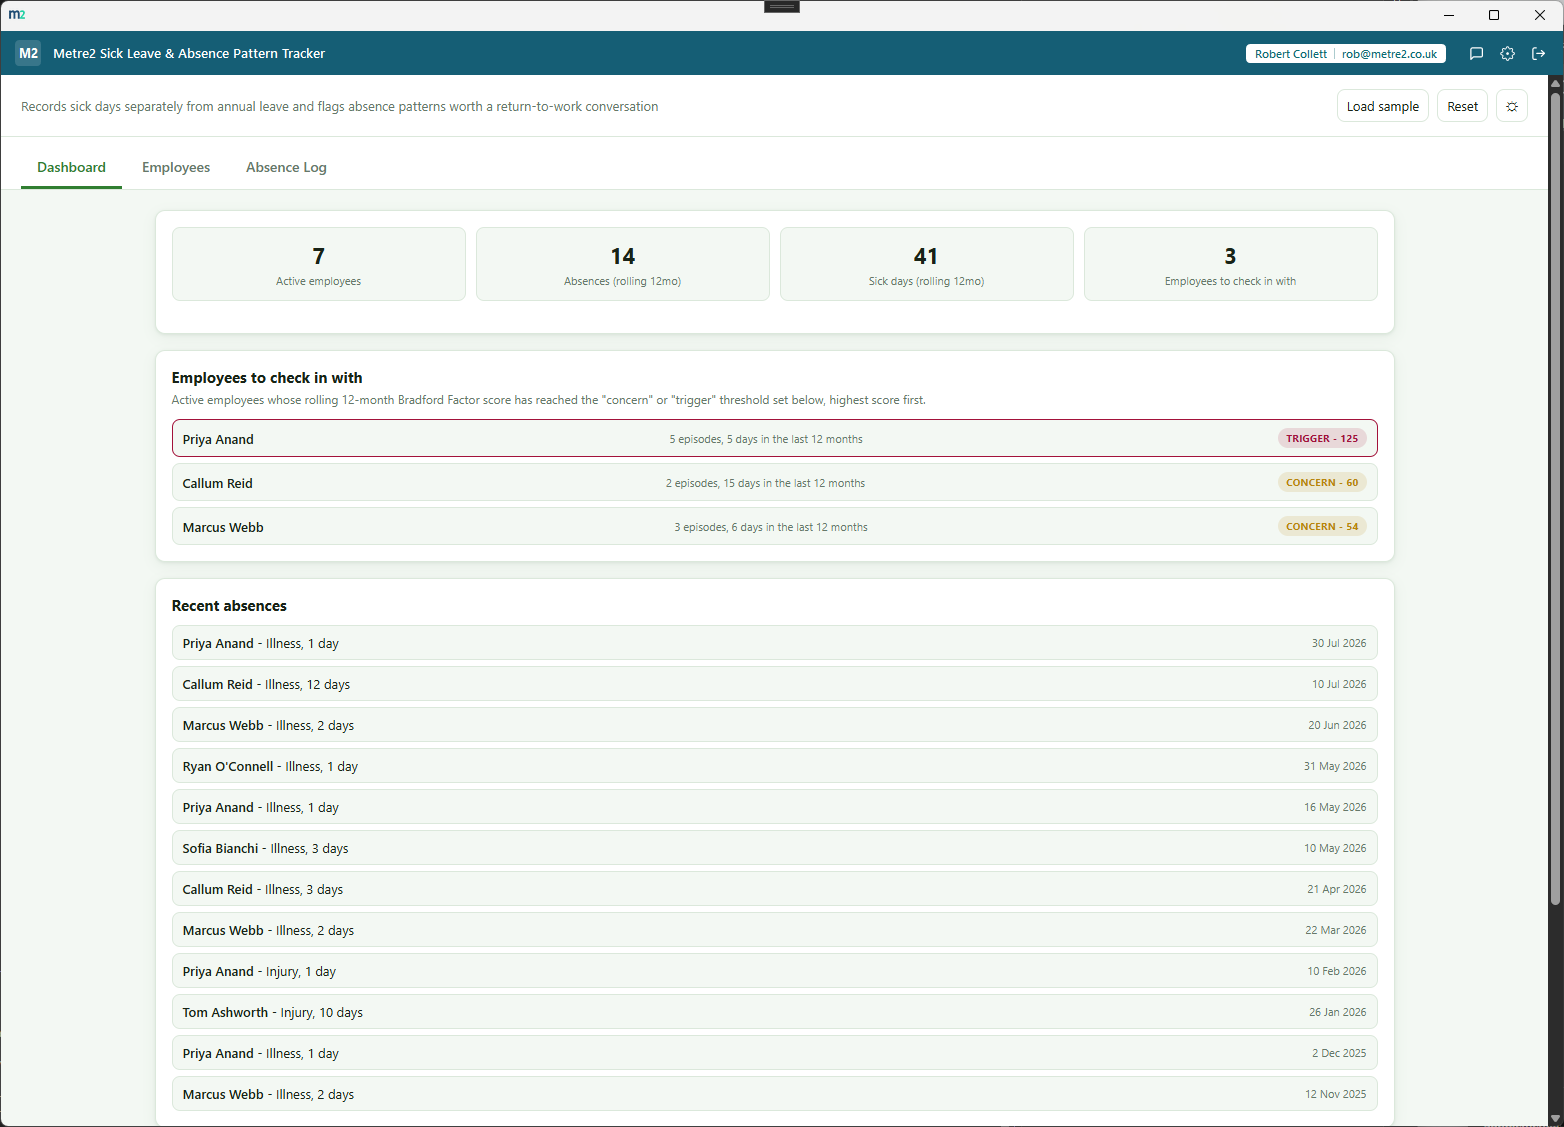Open Priya Anand absence from 30 Jul 2026
The image size is (1564, 1127).
click(x=775, y=643)
